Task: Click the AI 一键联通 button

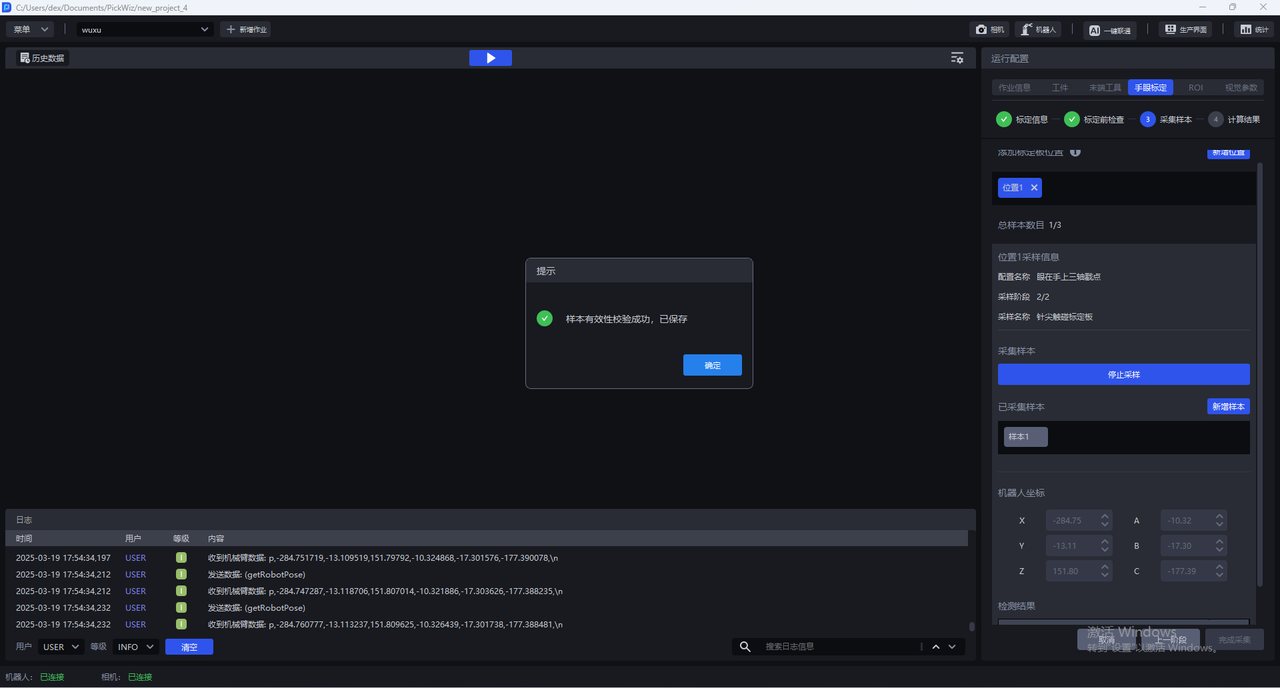Action: pos(1110,30)
